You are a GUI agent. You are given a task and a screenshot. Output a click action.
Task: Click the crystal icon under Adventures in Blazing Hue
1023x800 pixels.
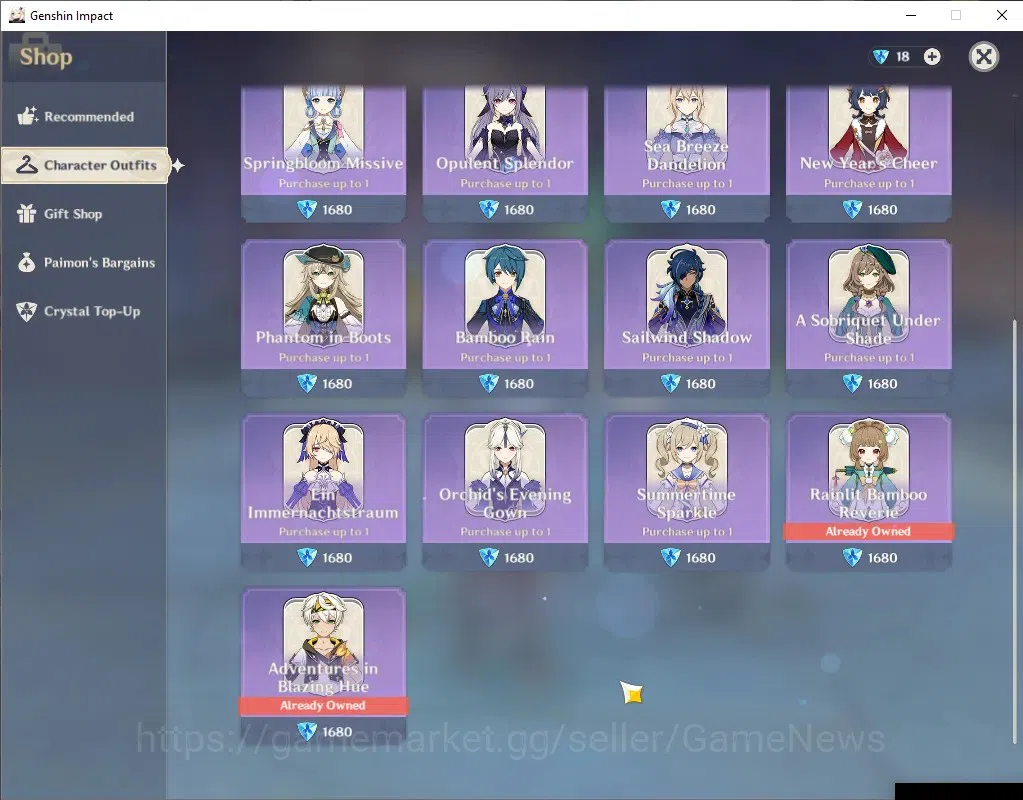point(307,731)
